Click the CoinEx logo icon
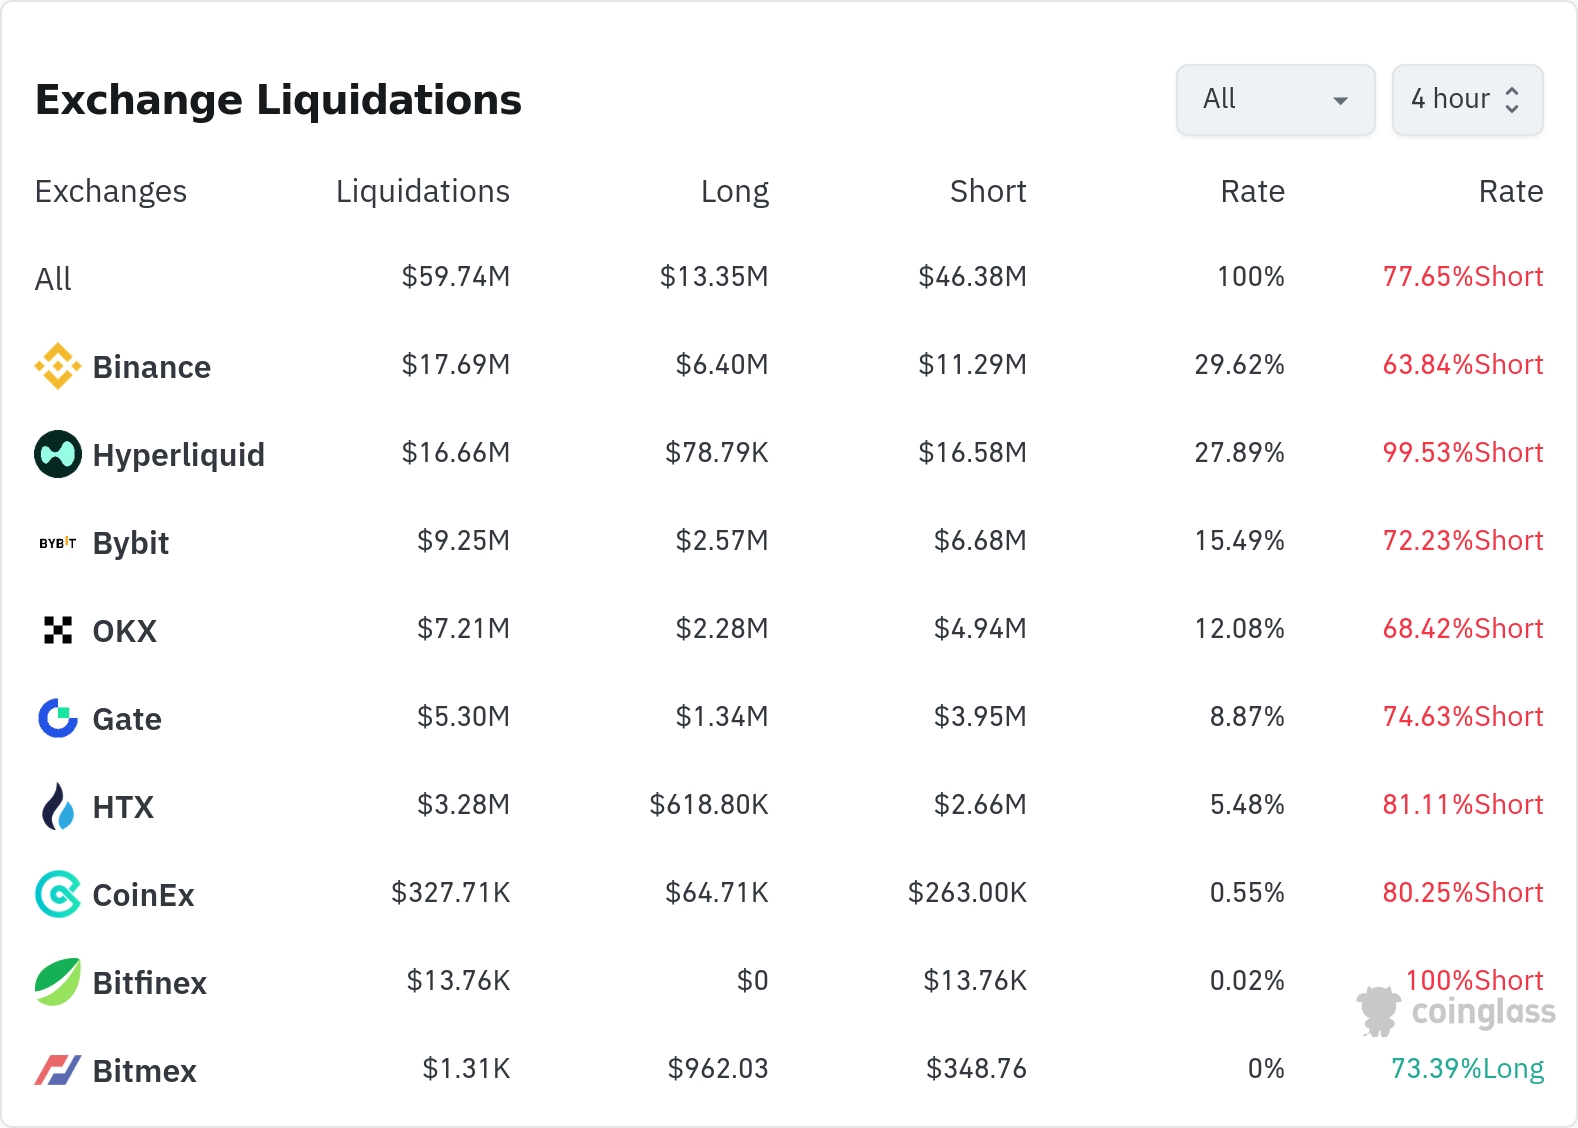1578x1128 pixels. click(58, 894)
